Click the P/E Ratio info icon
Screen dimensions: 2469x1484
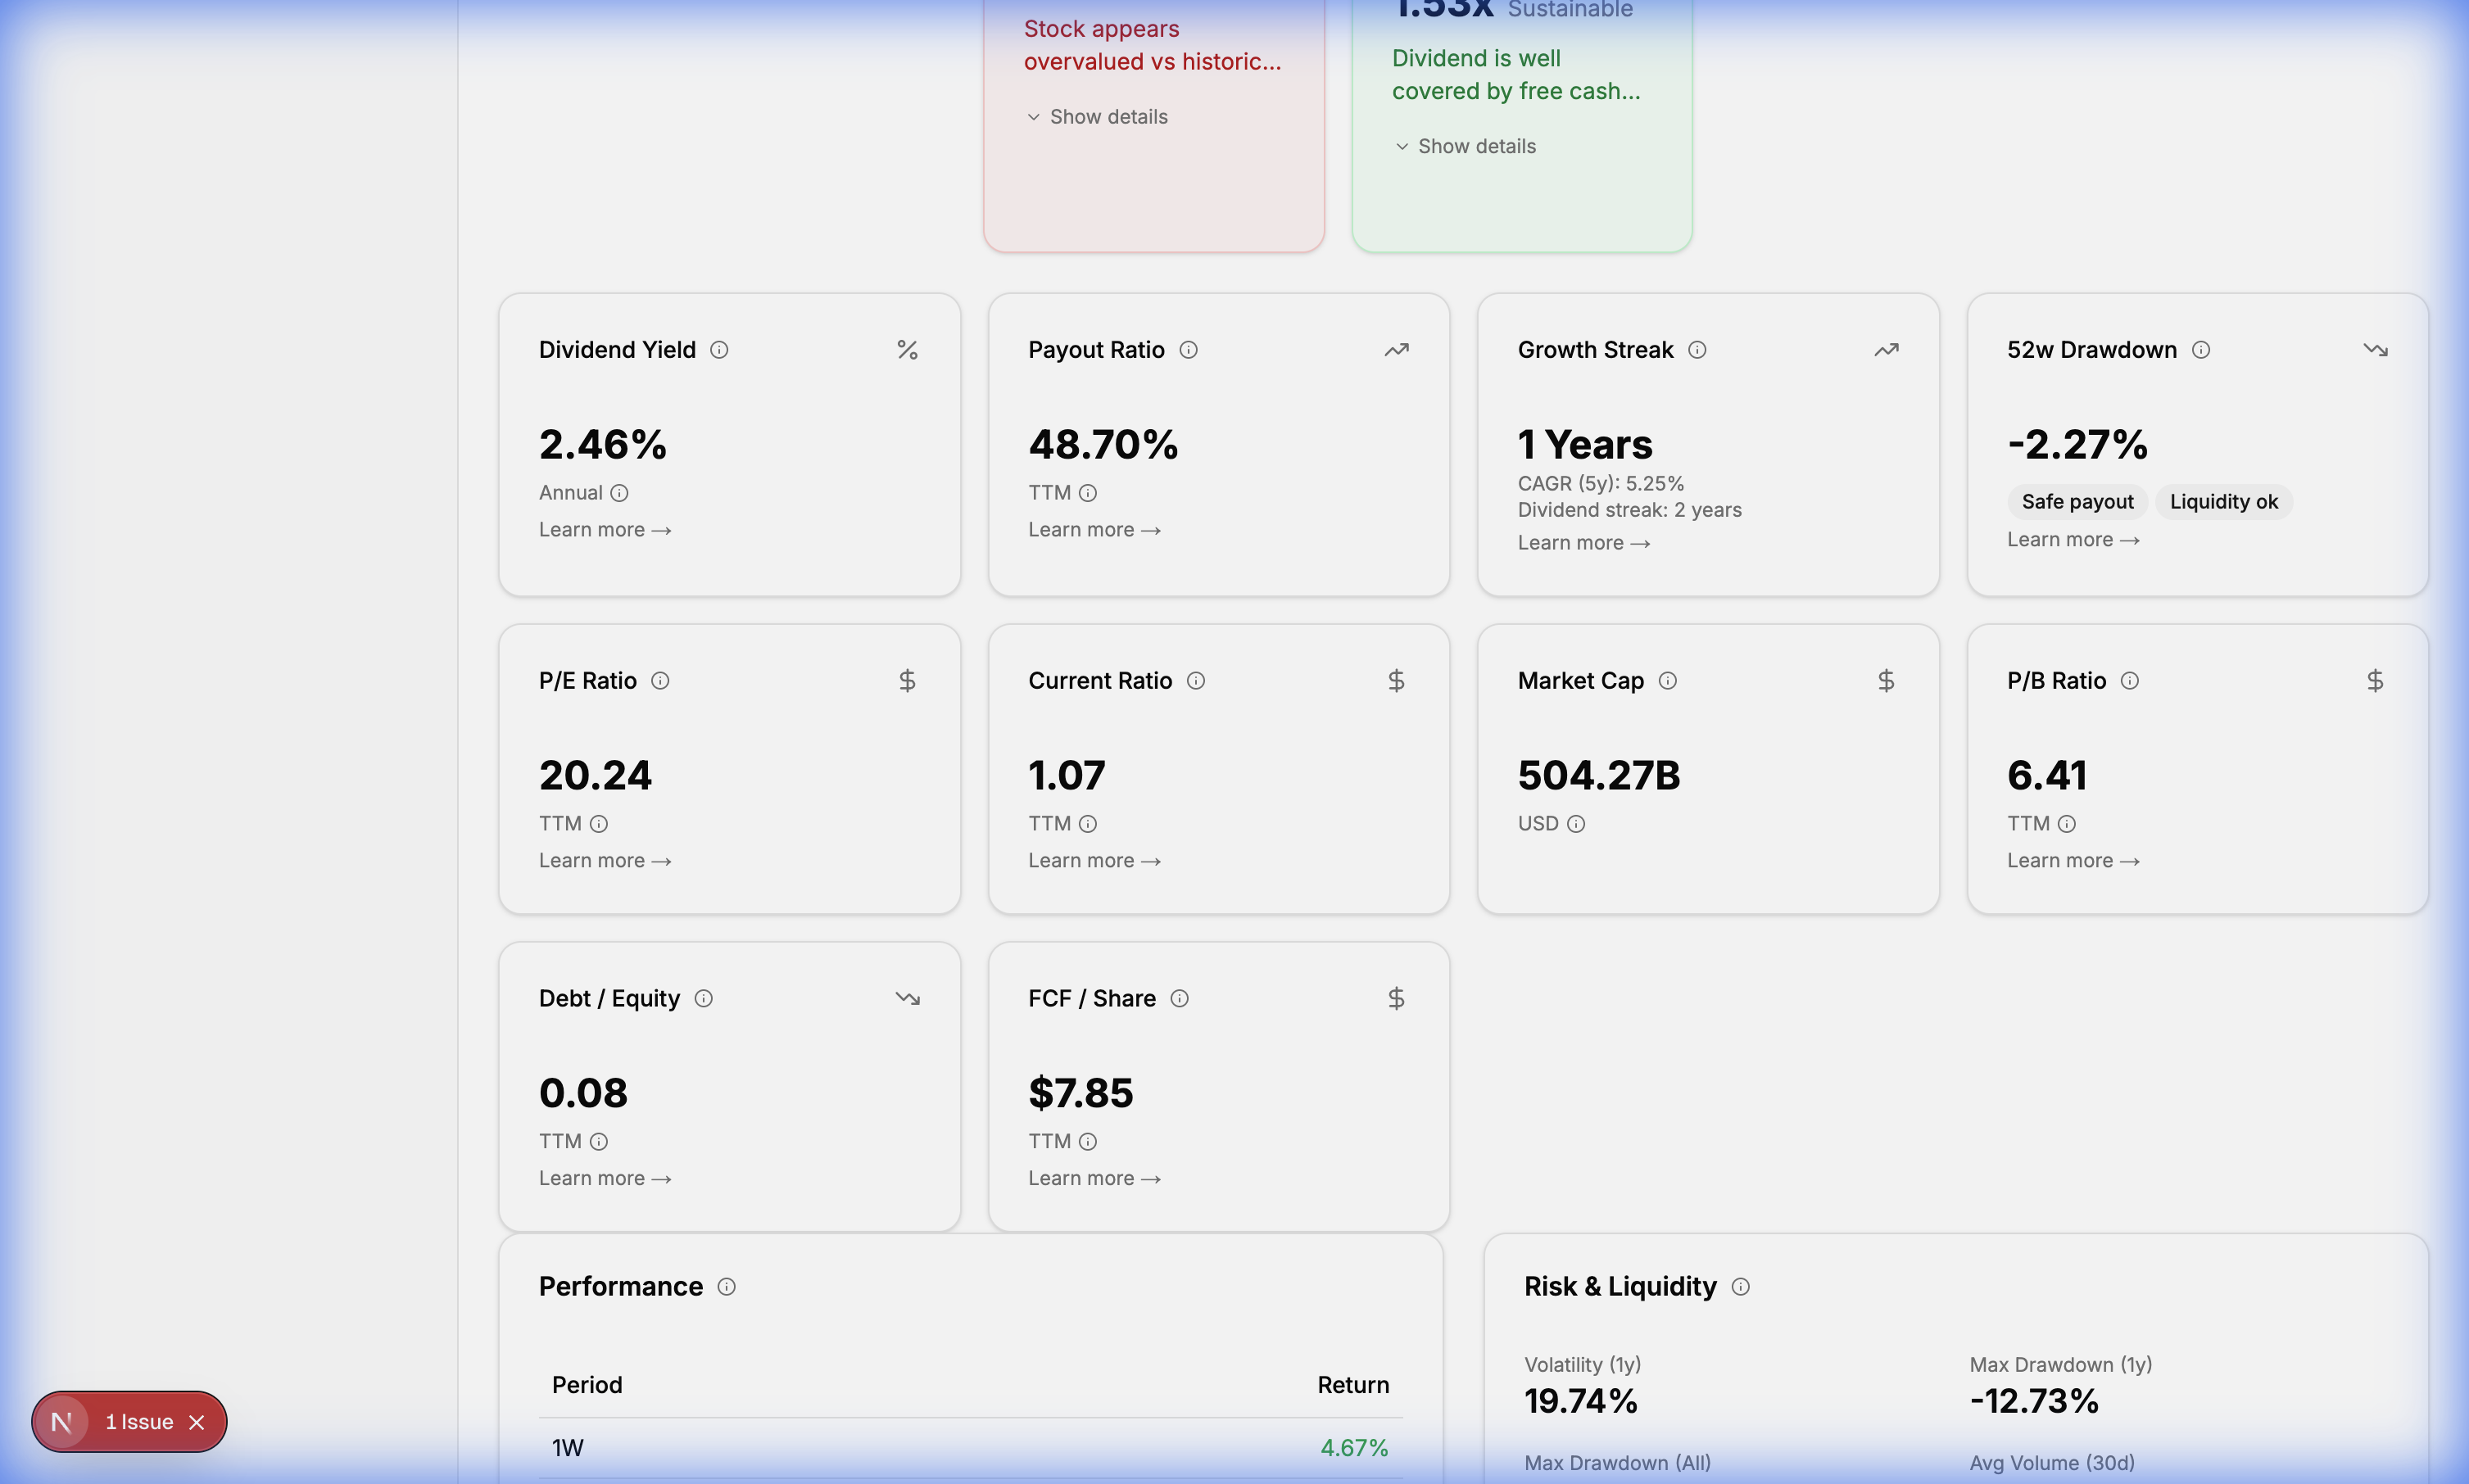click(660, 681)
